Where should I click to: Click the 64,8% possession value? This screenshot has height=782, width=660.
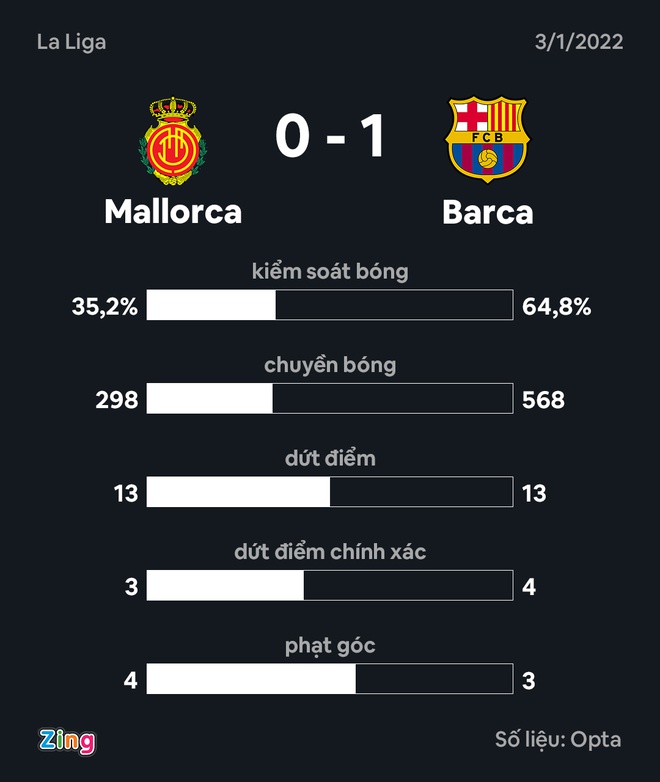point(557,307)
